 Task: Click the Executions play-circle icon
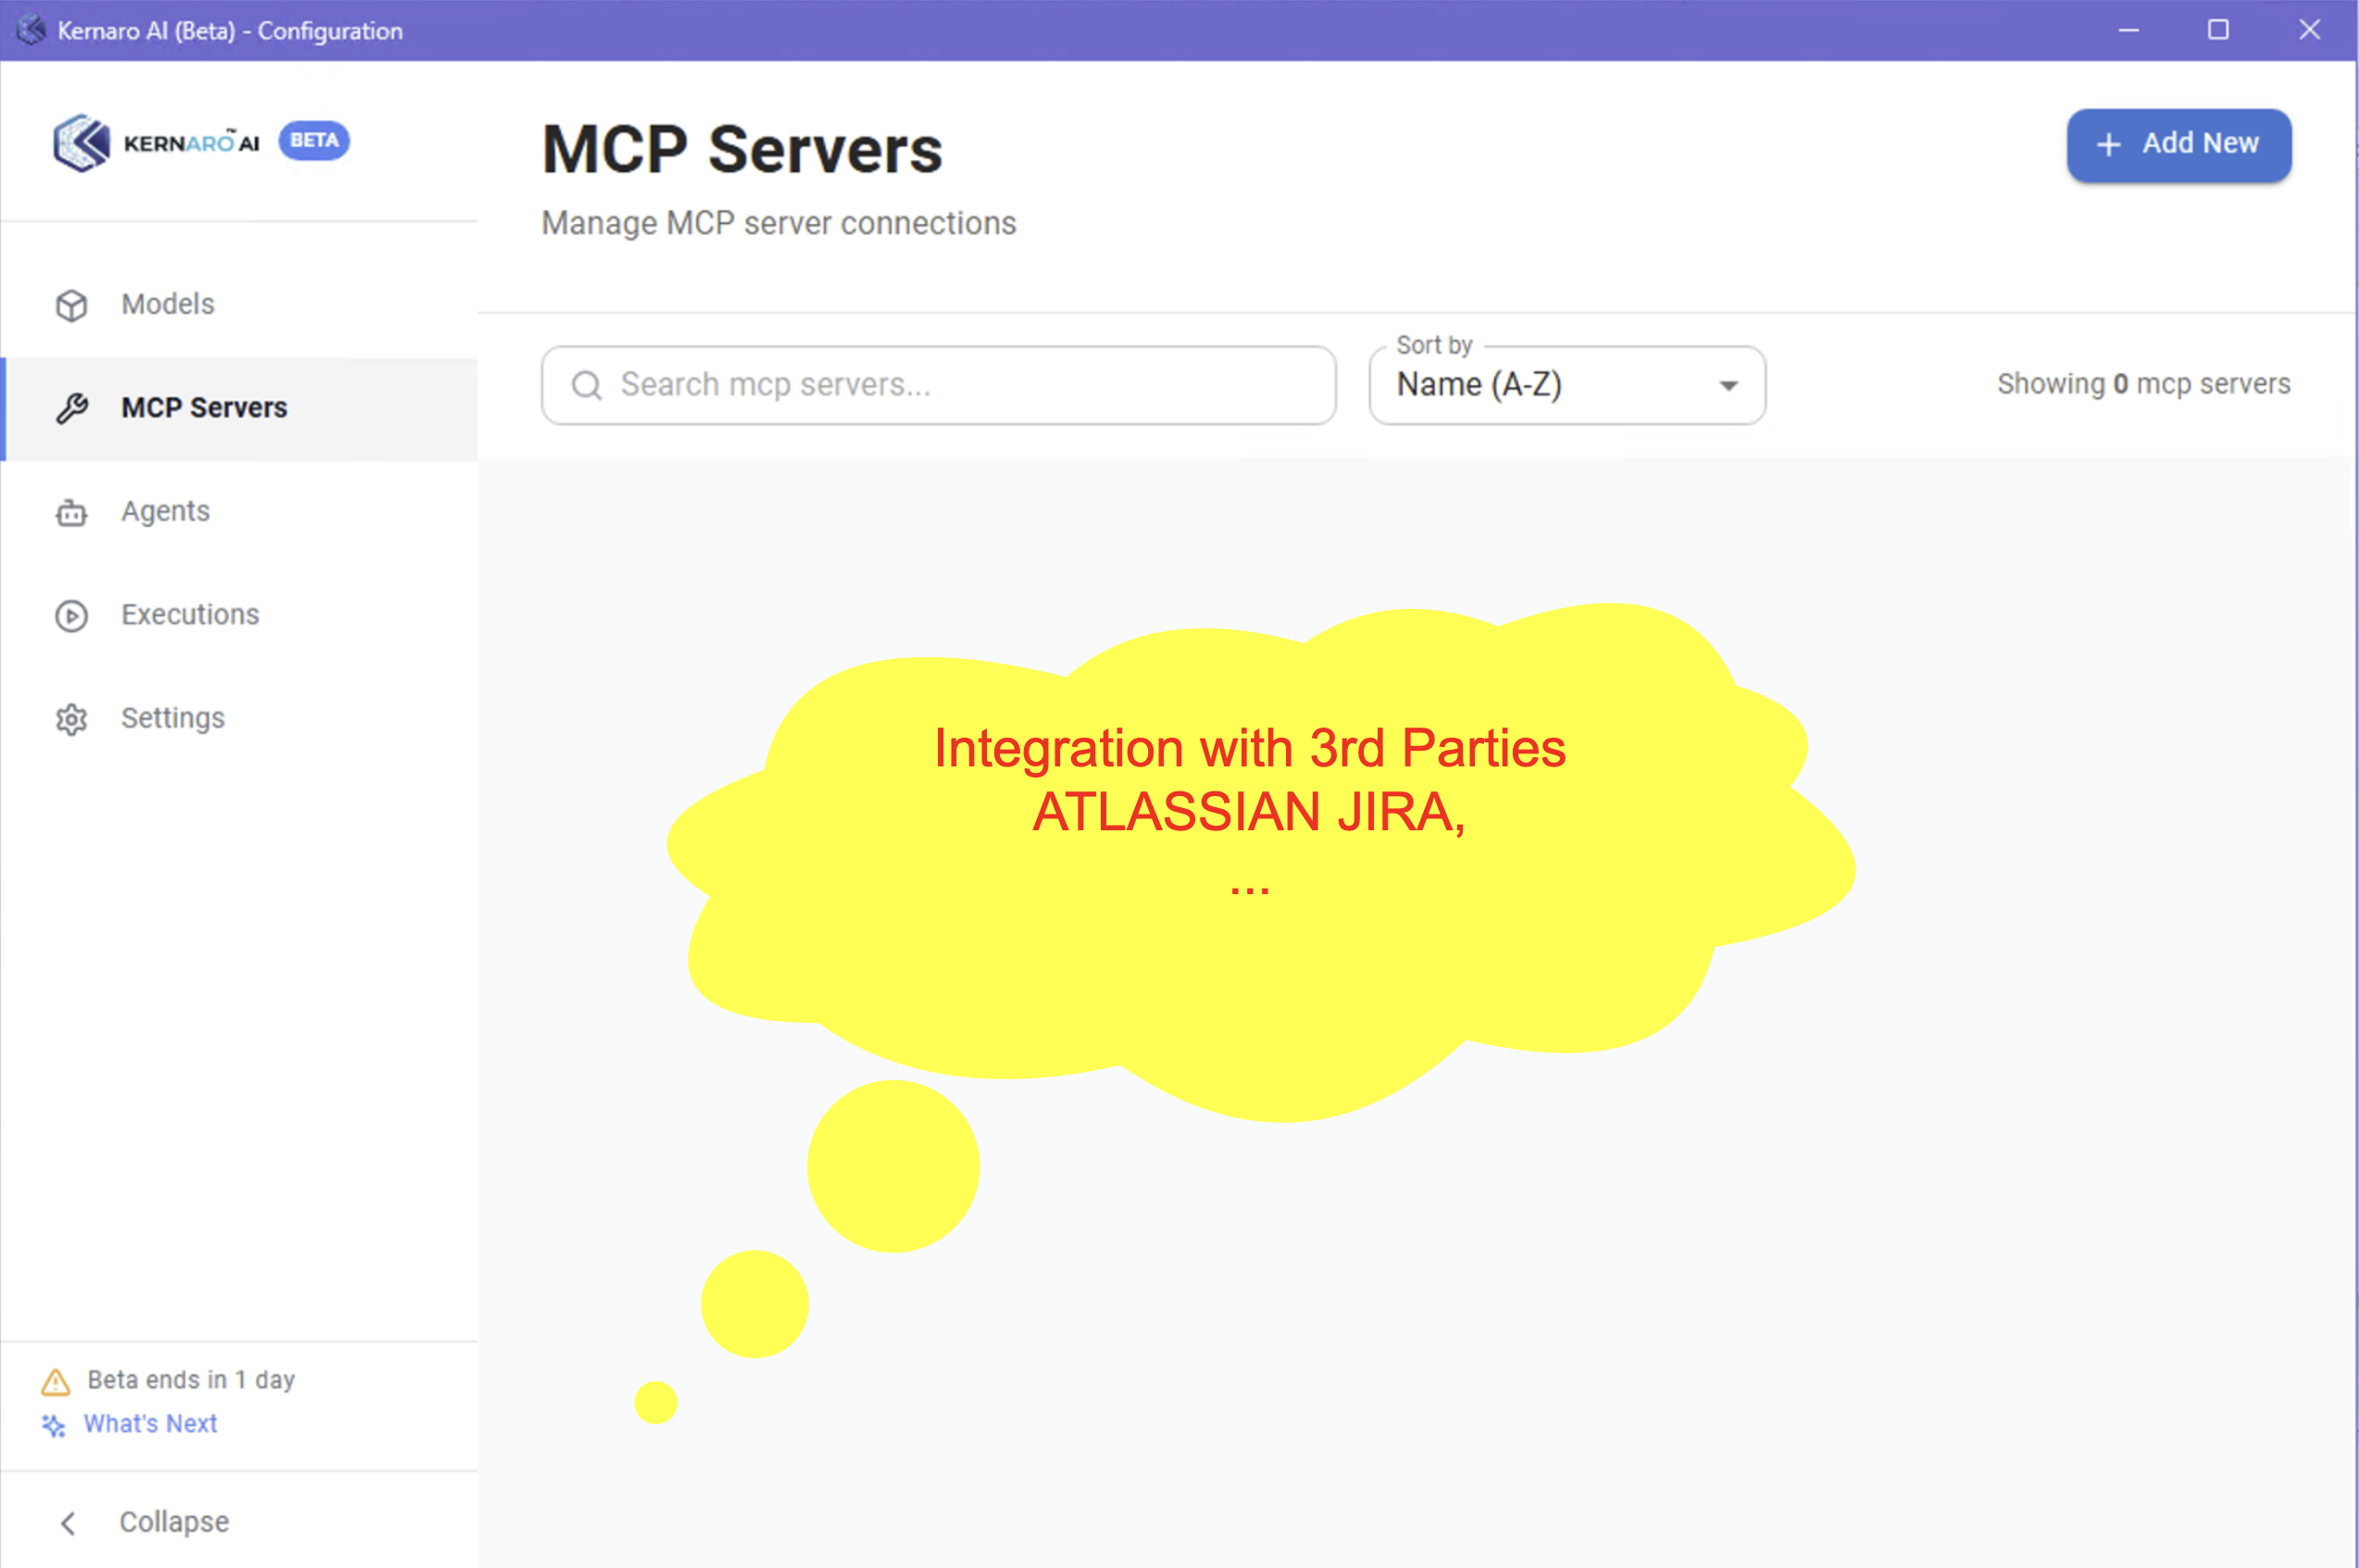71,615
